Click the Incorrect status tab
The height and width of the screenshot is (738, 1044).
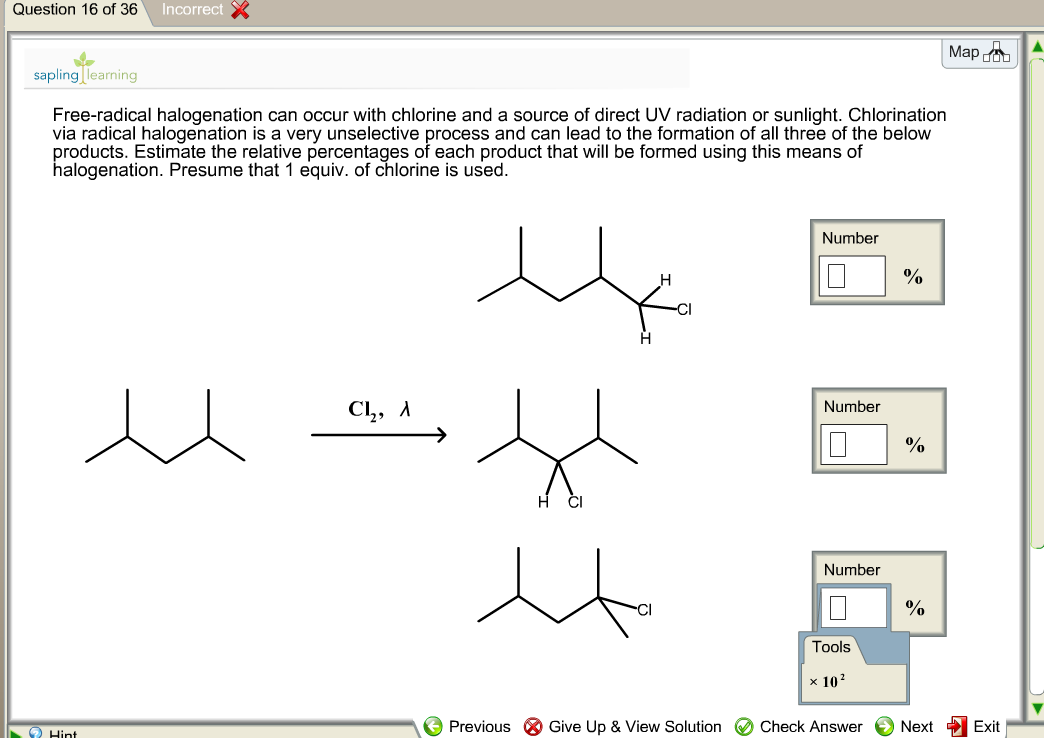pyautogui.click(x=205, y=10)
